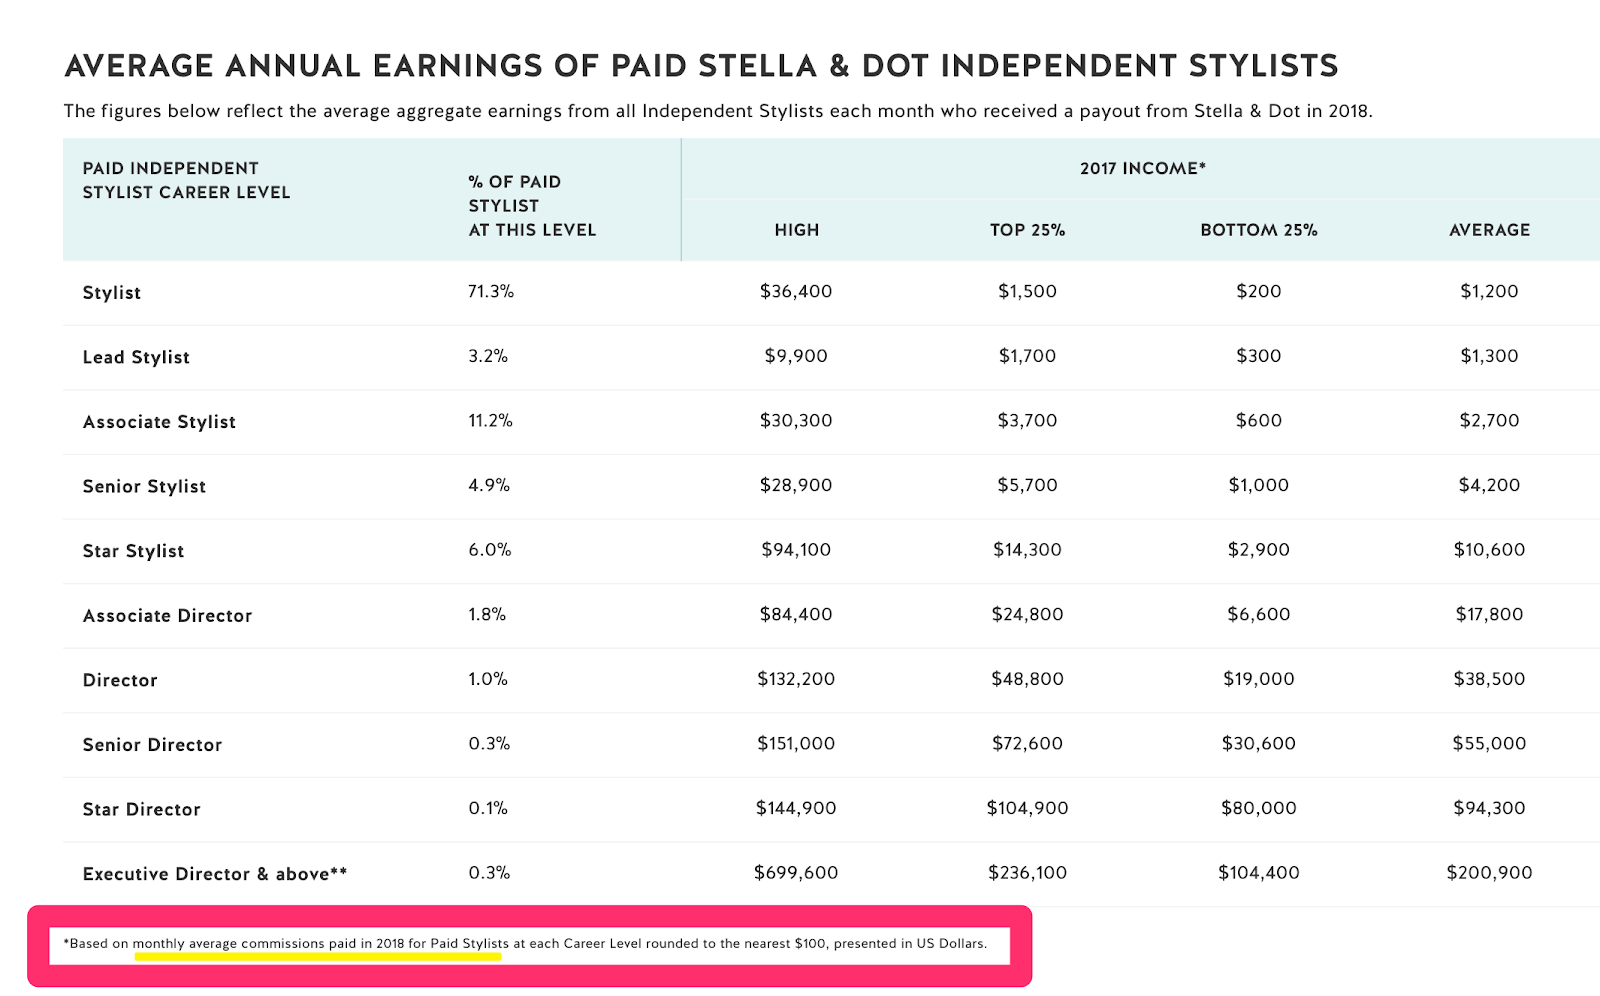Click the $132,200 high income cell

[x=796, y=679]
